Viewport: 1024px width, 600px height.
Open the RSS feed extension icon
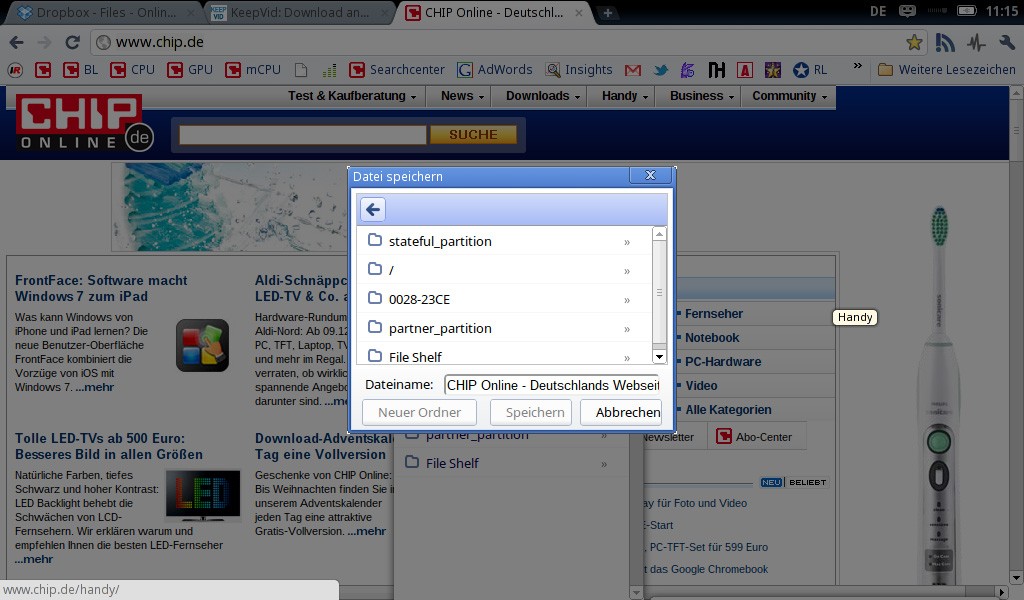tap(945, 43)
